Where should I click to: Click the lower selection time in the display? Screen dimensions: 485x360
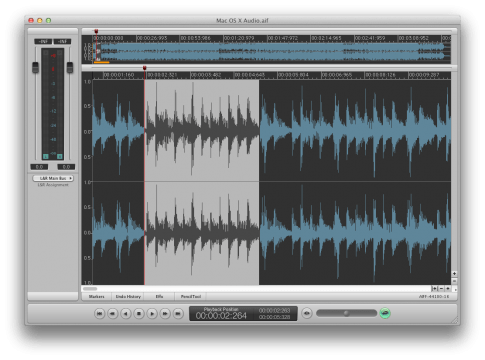(x=274, y=317)
